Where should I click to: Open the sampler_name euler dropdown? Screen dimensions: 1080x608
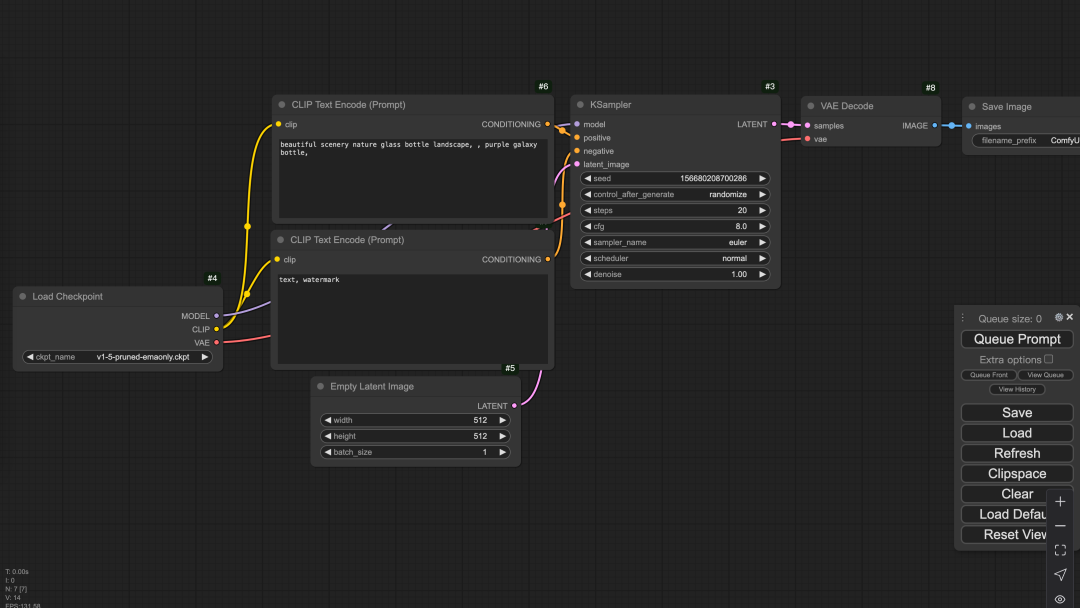(675, 242)
